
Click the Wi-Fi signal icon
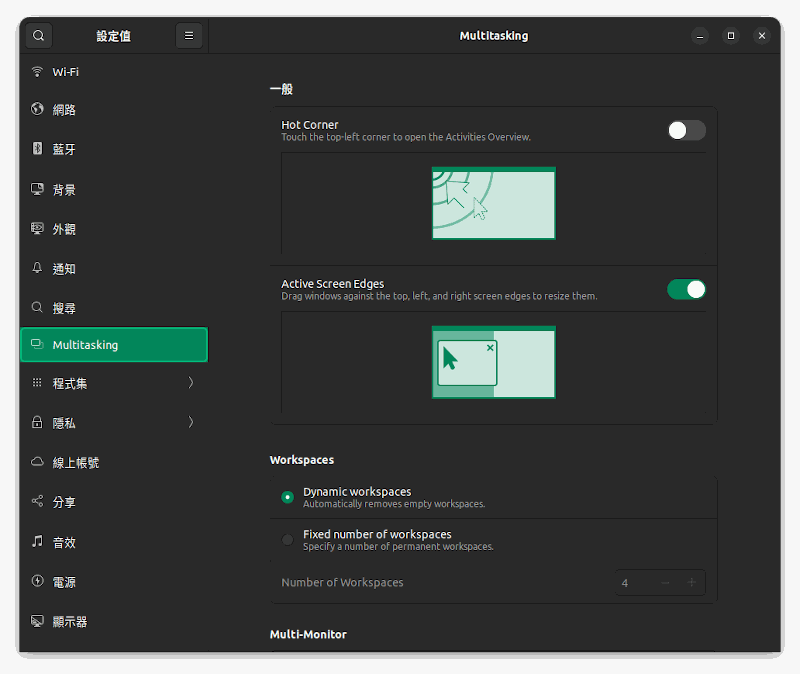tap(37, 71)
